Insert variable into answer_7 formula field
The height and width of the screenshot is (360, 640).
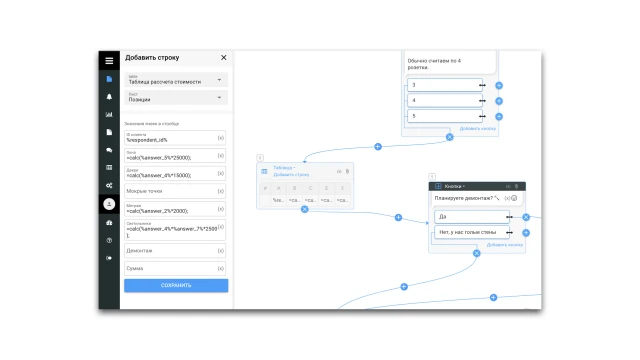[x=221, y=227]
